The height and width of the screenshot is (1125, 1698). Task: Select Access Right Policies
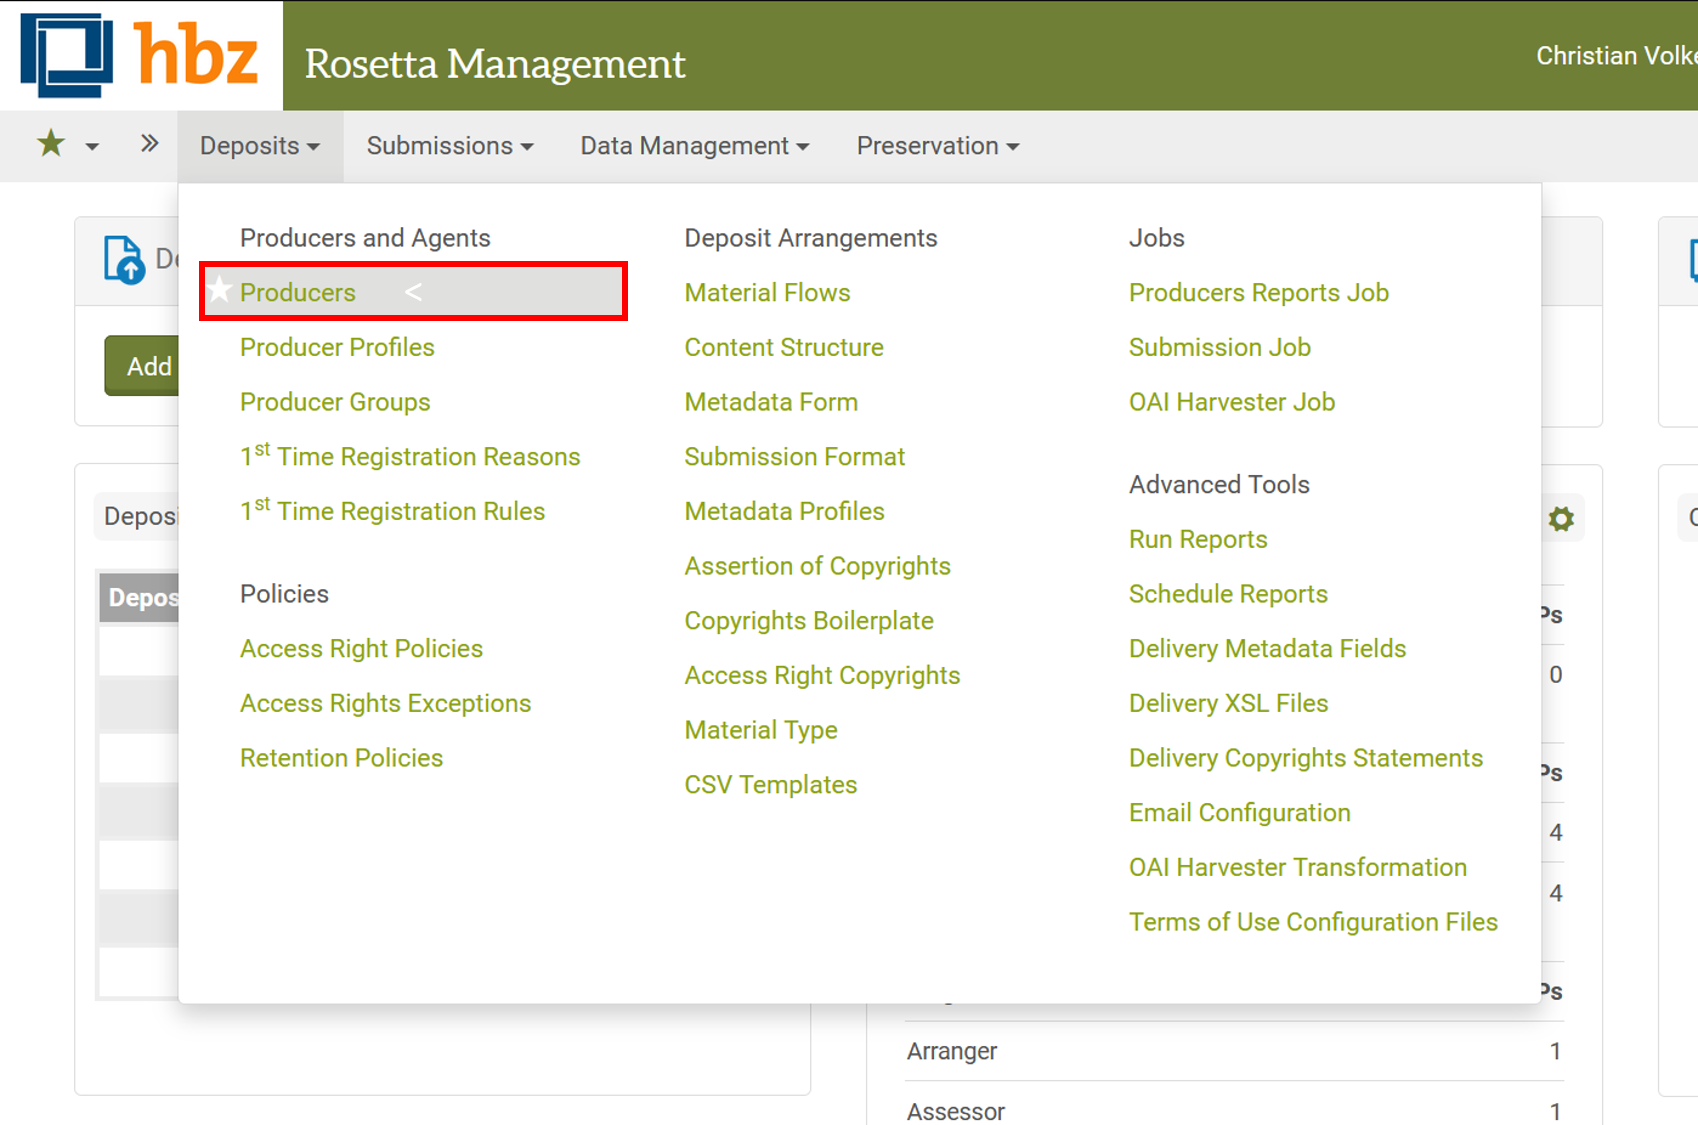click(x=361, y=649)
